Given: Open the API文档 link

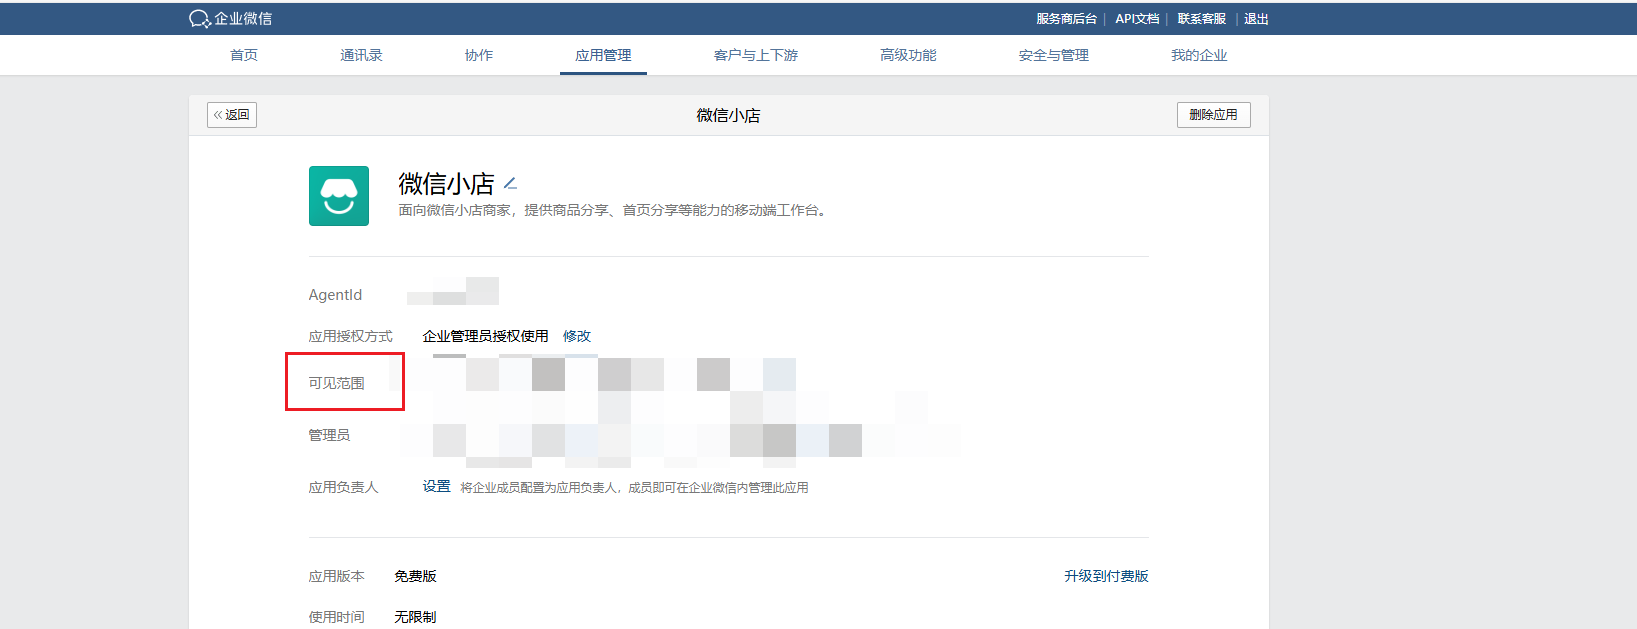Looking at the screenshot, I should [1137, 19].
